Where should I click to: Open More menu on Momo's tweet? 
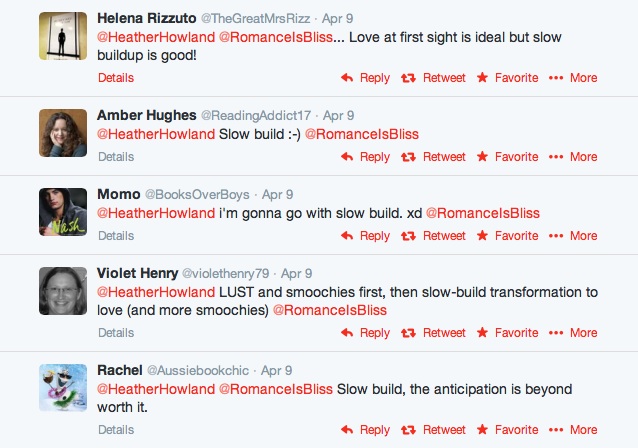(x=573, y=236)
